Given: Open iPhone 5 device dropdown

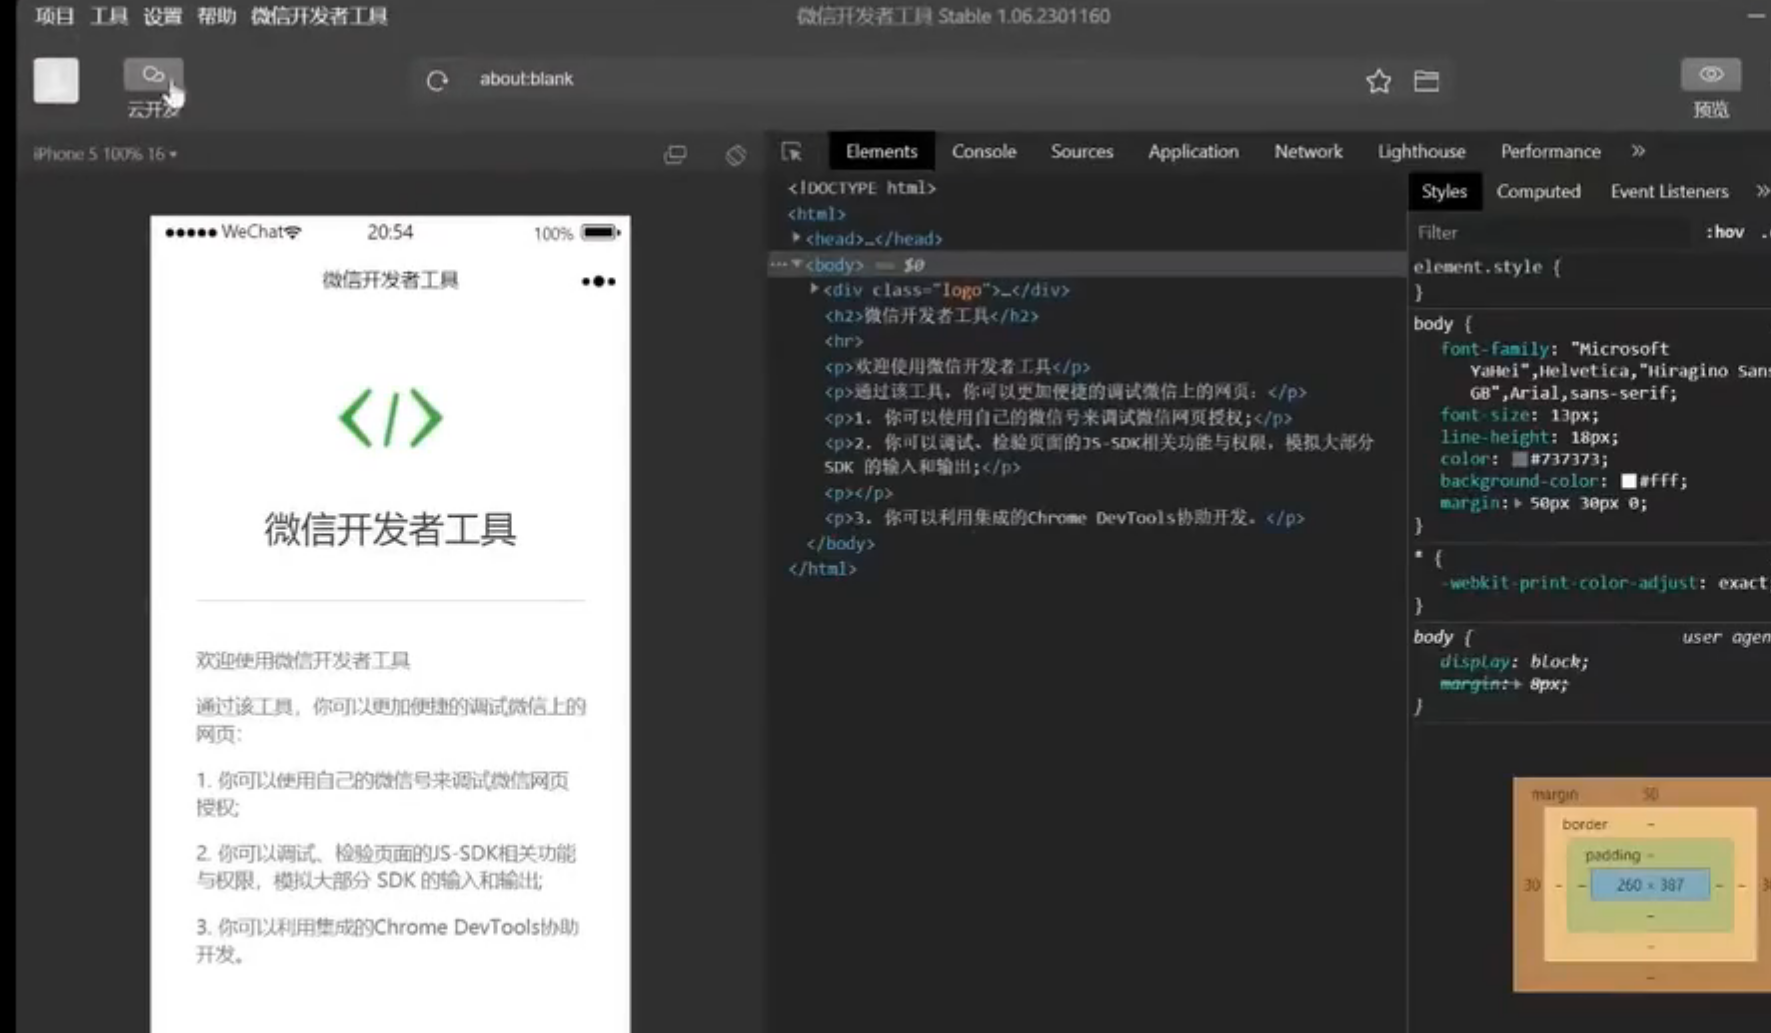Looking at the screenshot, I should click(105, 154).
